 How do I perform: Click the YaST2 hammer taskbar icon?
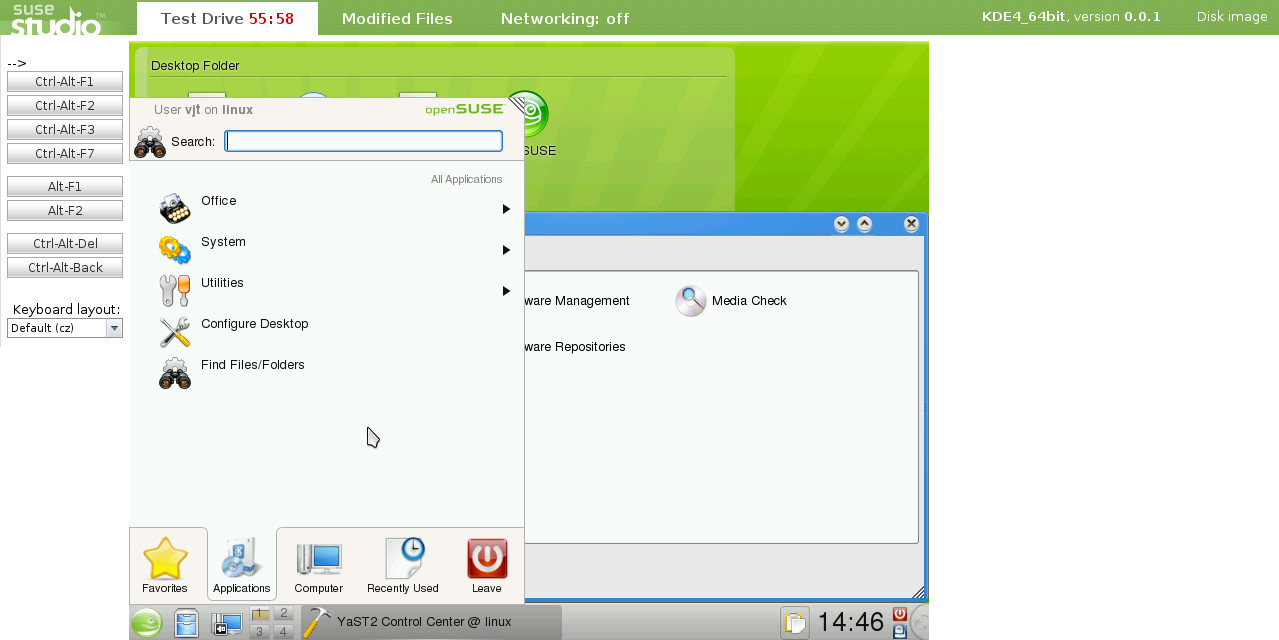(316, 622)
